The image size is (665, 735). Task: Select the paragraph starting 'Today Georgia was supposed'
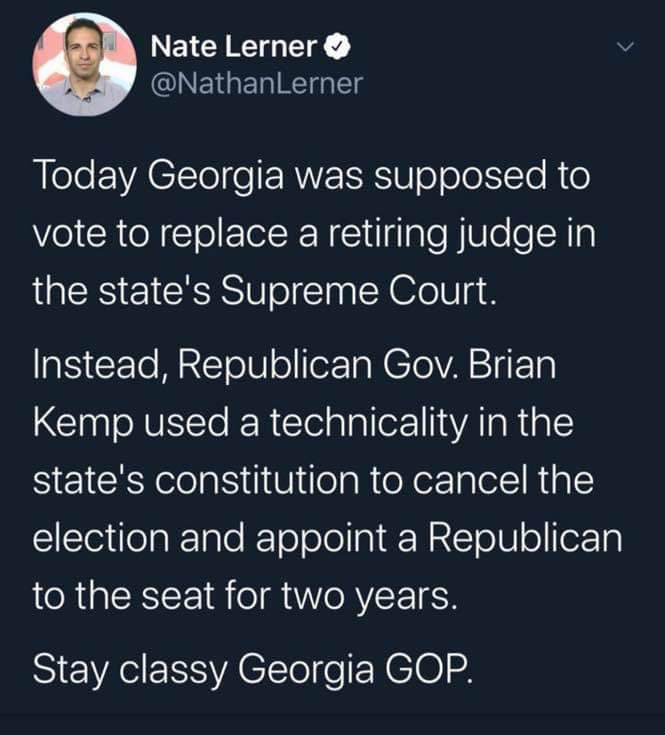coord(314,233)
